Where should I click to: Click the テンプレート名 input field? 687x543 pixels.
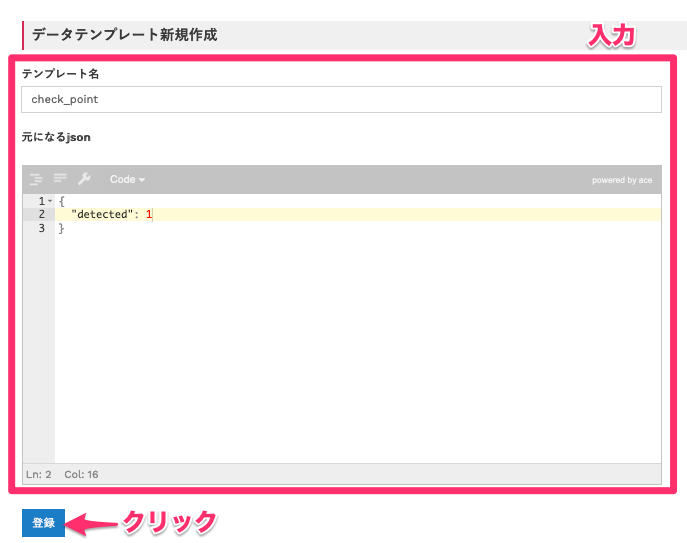tap(341, 99)
